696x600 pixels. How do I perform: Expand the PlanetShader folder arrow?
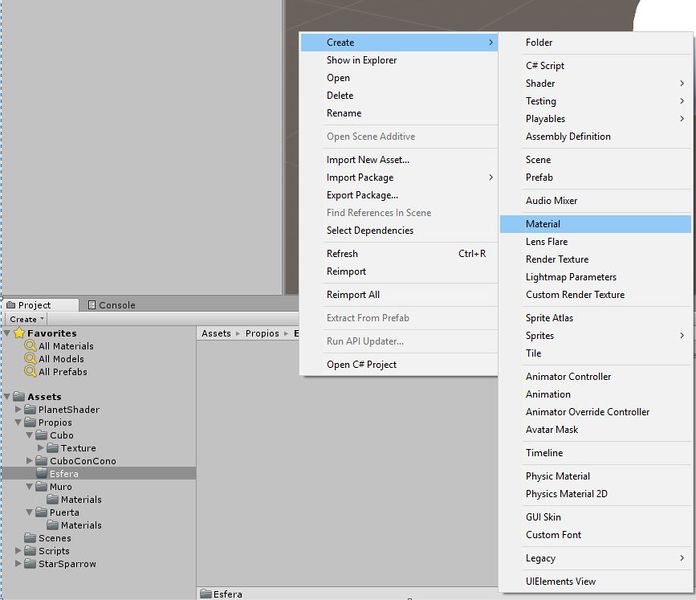pos(18,409)
